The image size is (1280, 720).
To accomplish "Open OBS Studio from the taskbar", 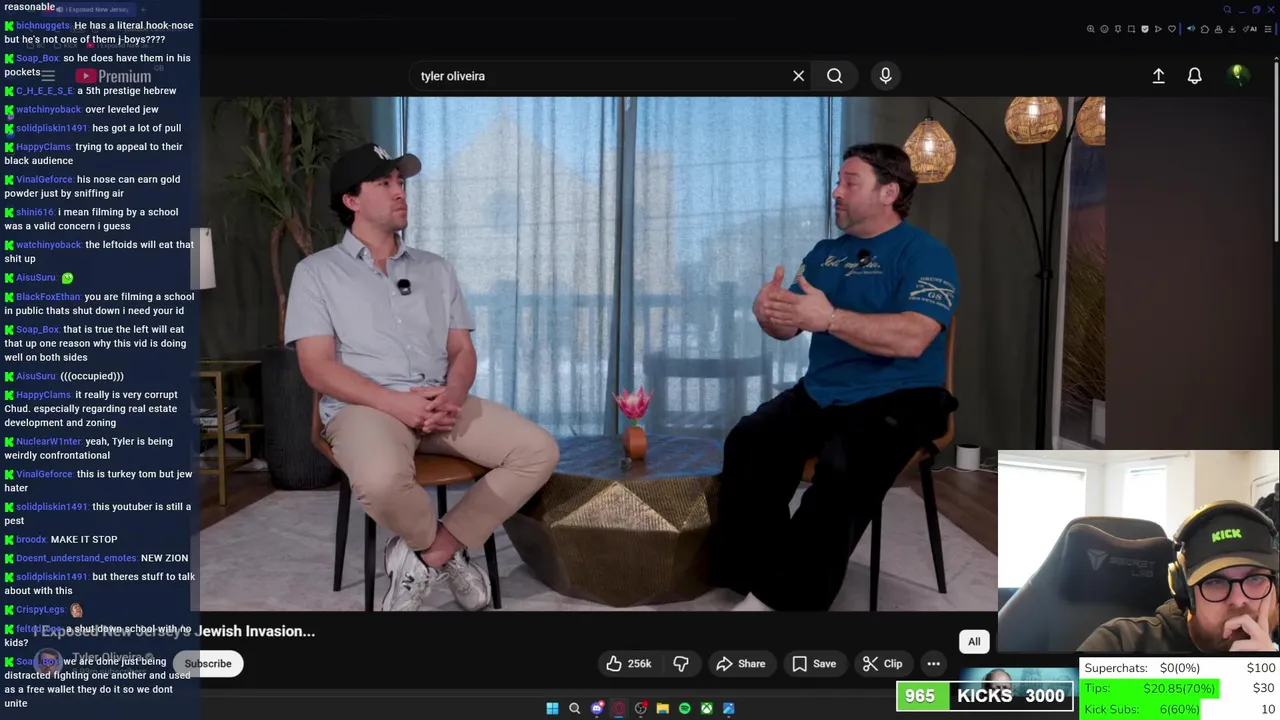I will pos(641,708).
